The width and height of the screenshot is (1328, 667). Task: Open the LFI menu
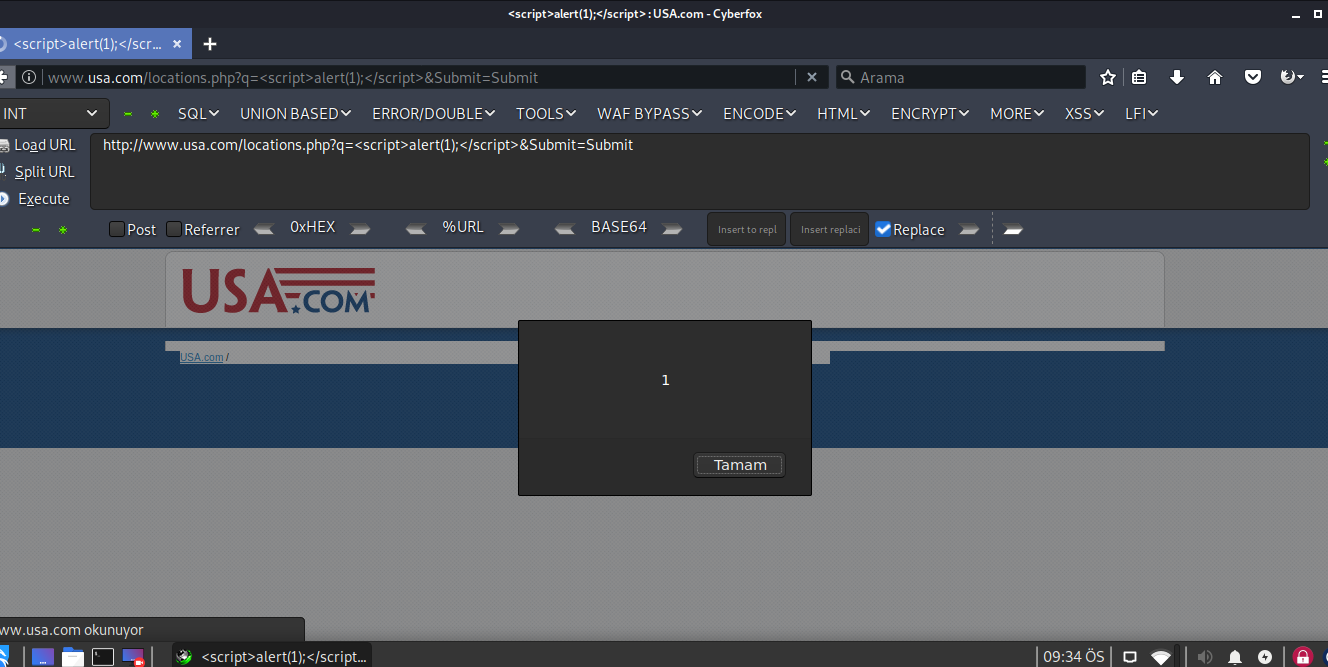pyautogui.click(x=1141, y=114)
